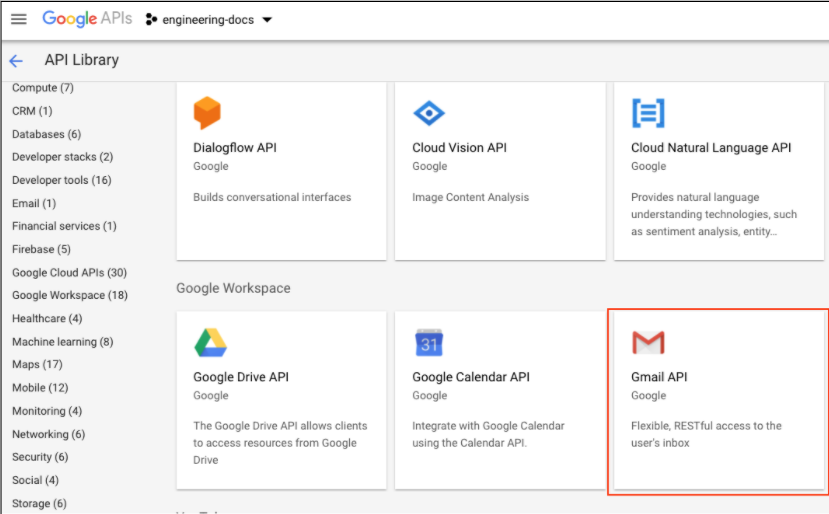Open Google Cloud APIs (30) category
The height and width of the screenshot is (514, 829).
click(x=69, y=273)
